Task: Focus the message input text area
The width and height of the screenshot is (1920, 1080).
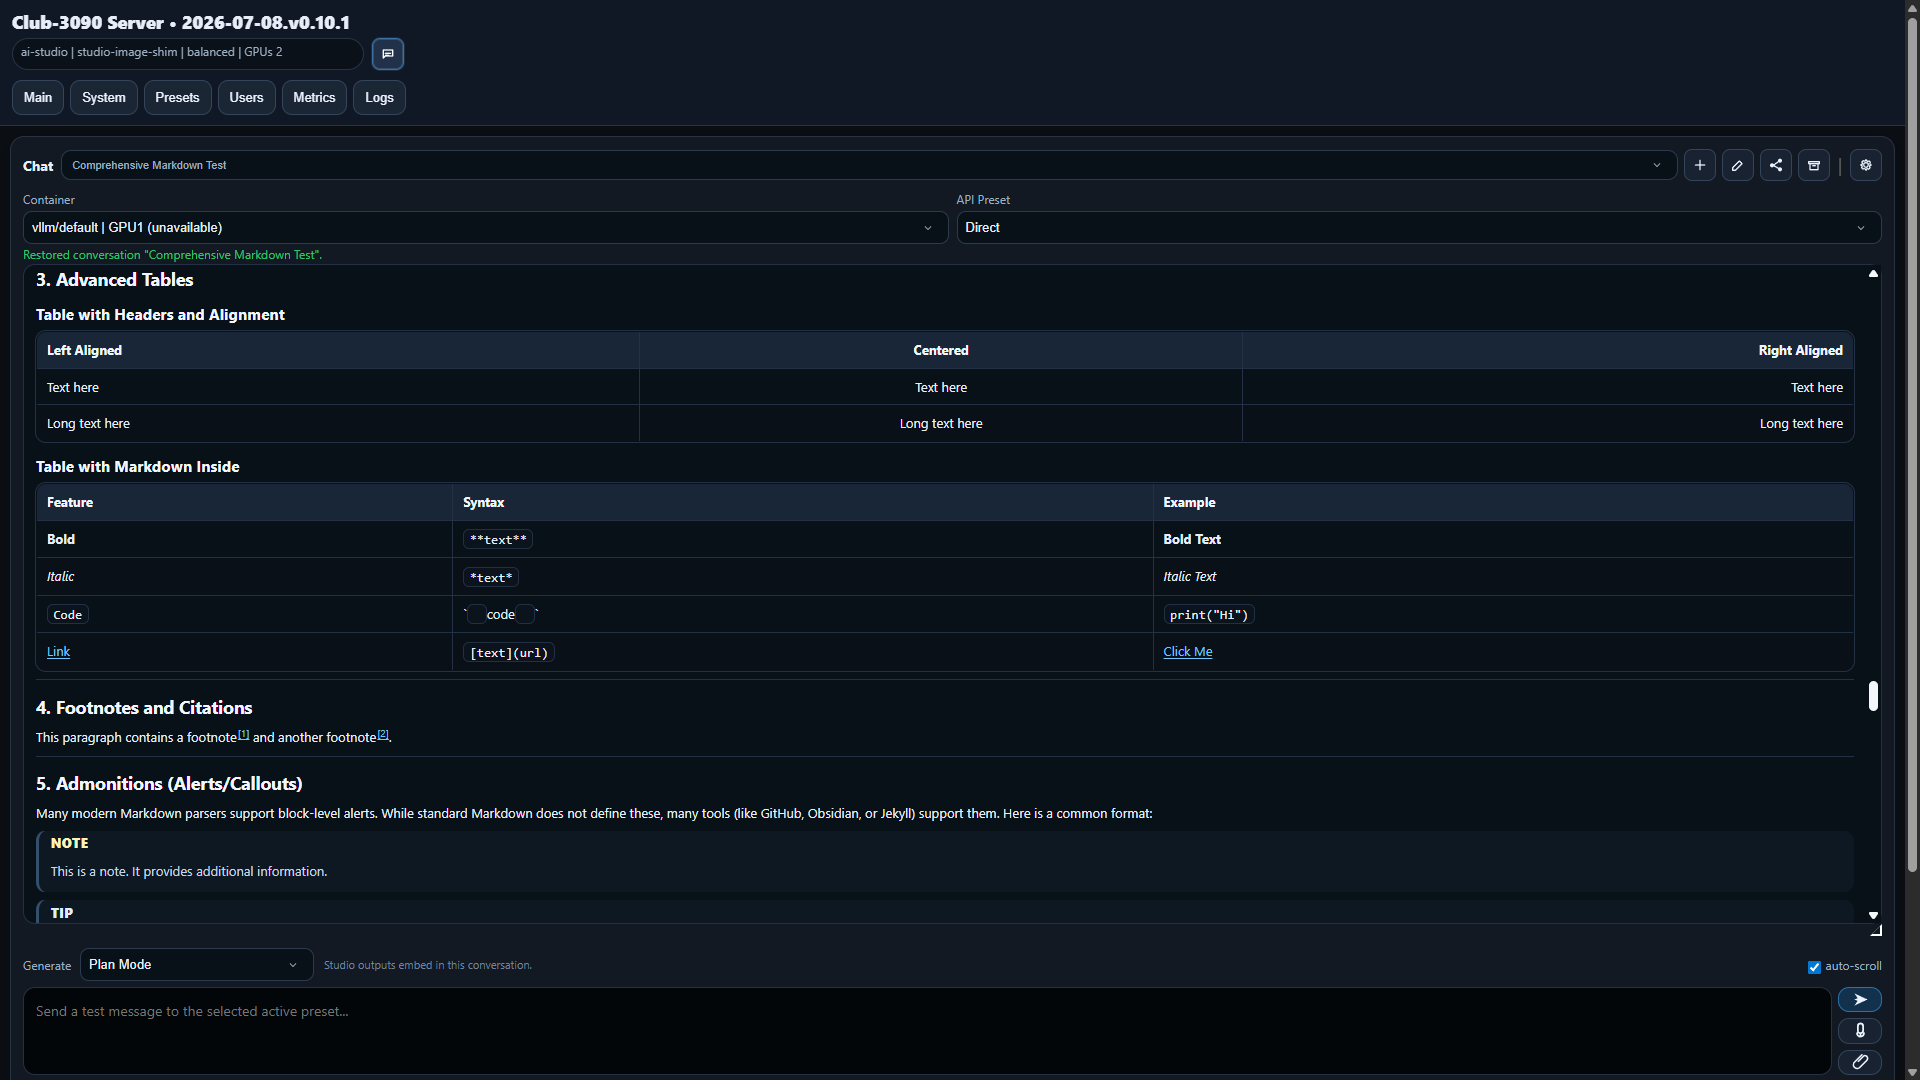Action: (927, 1031)
